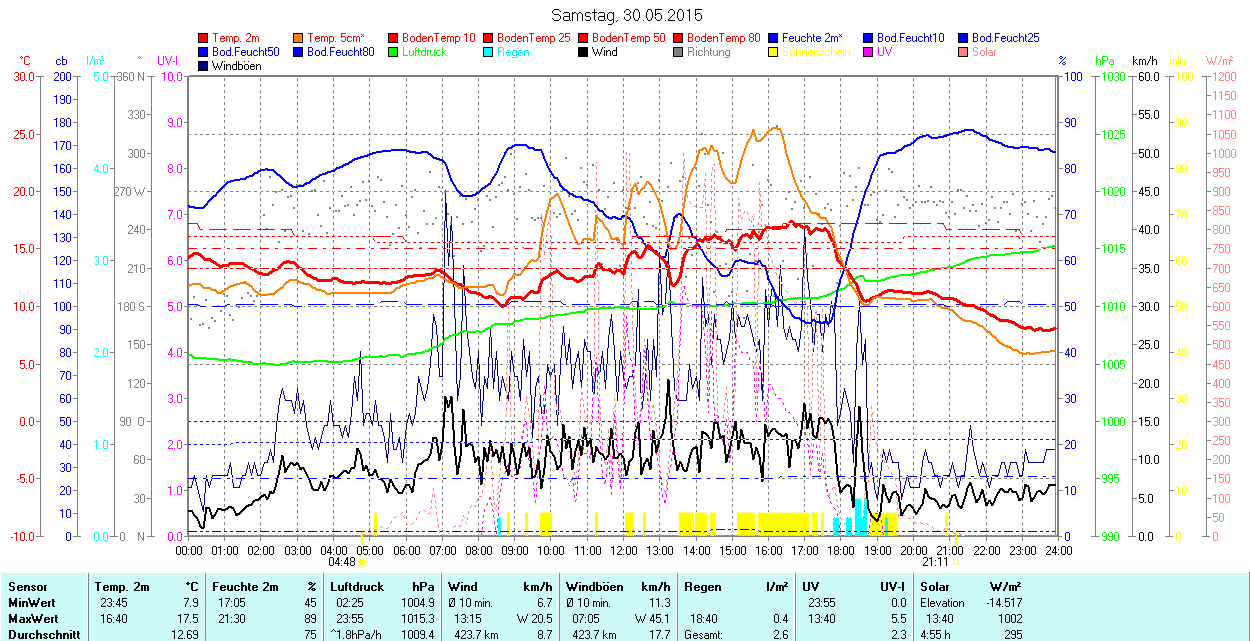Image resolution: width=1250 pixels, height=641 pixels.
Task: Click the average temperature value 12.69
Action: (185, 634)
